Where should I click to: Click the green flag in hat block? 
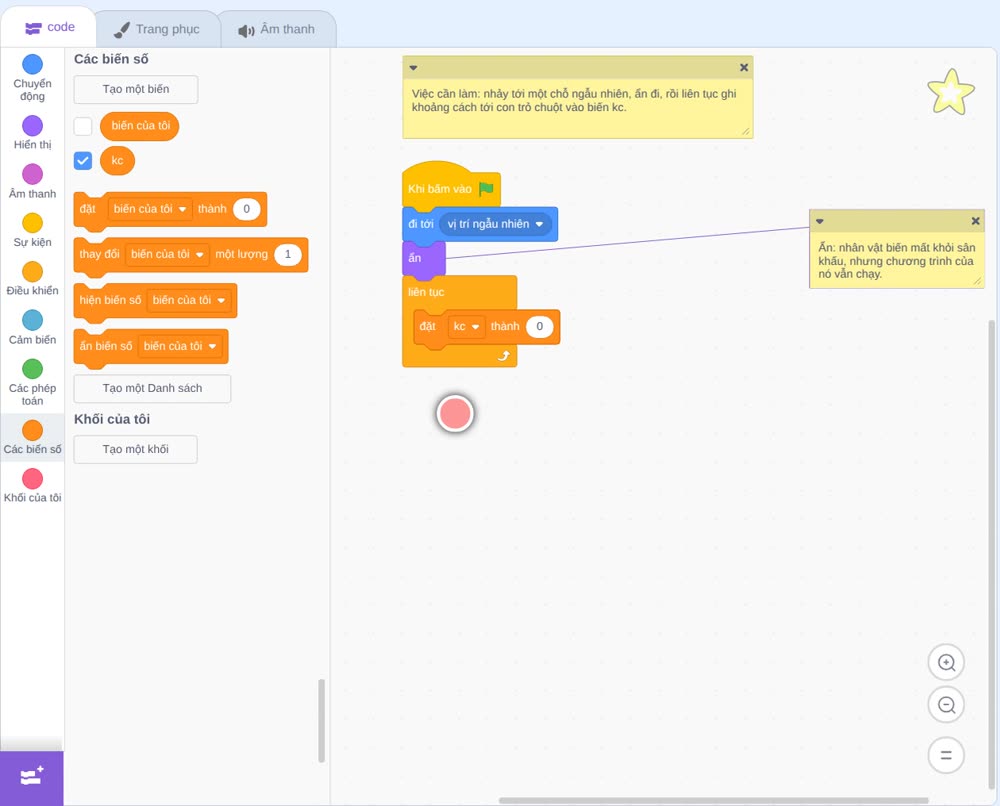click(x=487, y=189)
